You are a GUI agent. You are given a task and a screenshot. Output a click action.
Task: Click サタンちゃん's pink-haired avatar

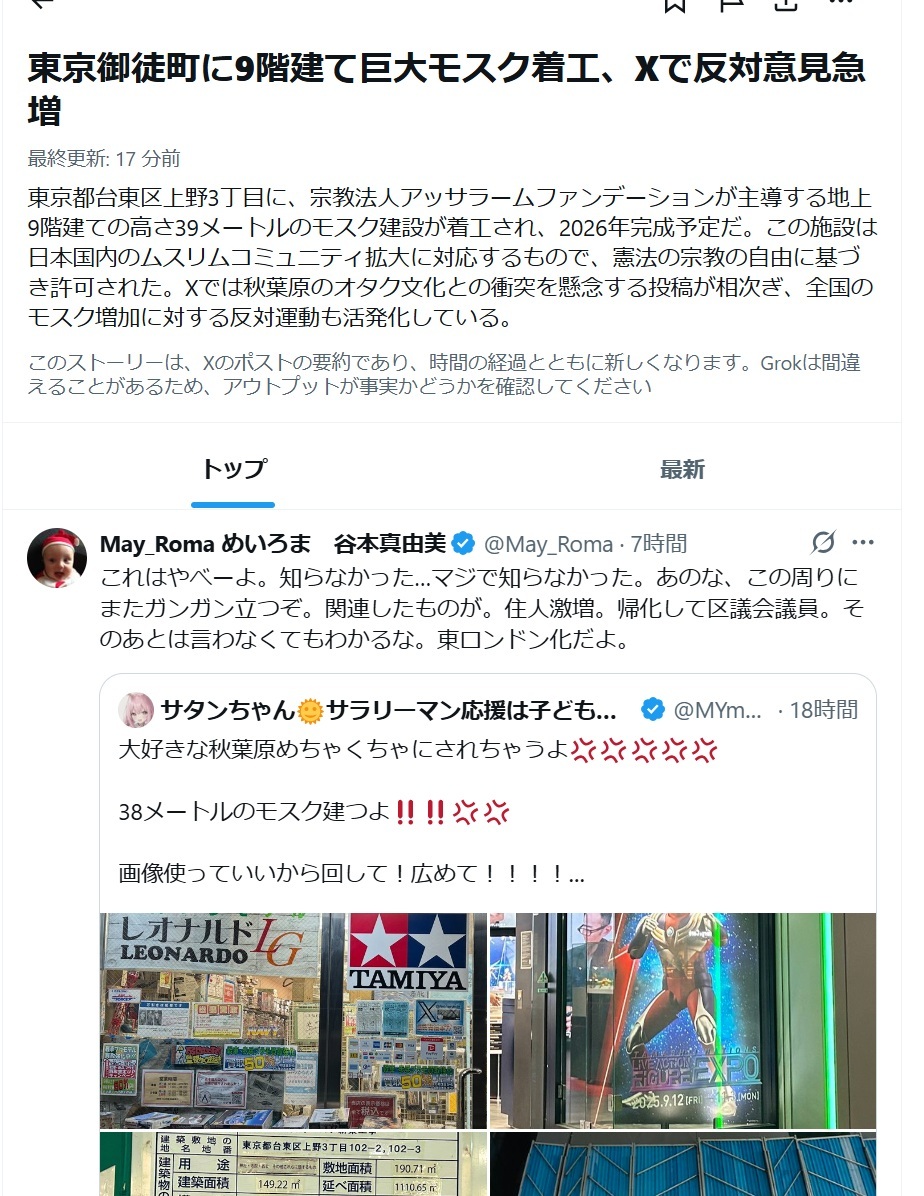136,710
